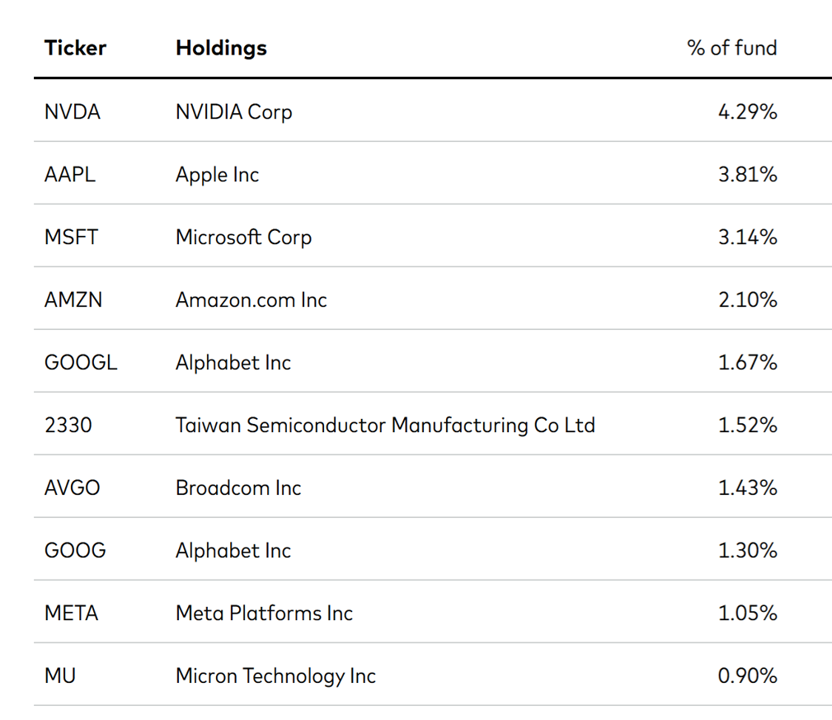This screenshot has width=832, height=720.
Task: Click the Holdings column header
Action: pyautogui.click(x=221, y=48)
